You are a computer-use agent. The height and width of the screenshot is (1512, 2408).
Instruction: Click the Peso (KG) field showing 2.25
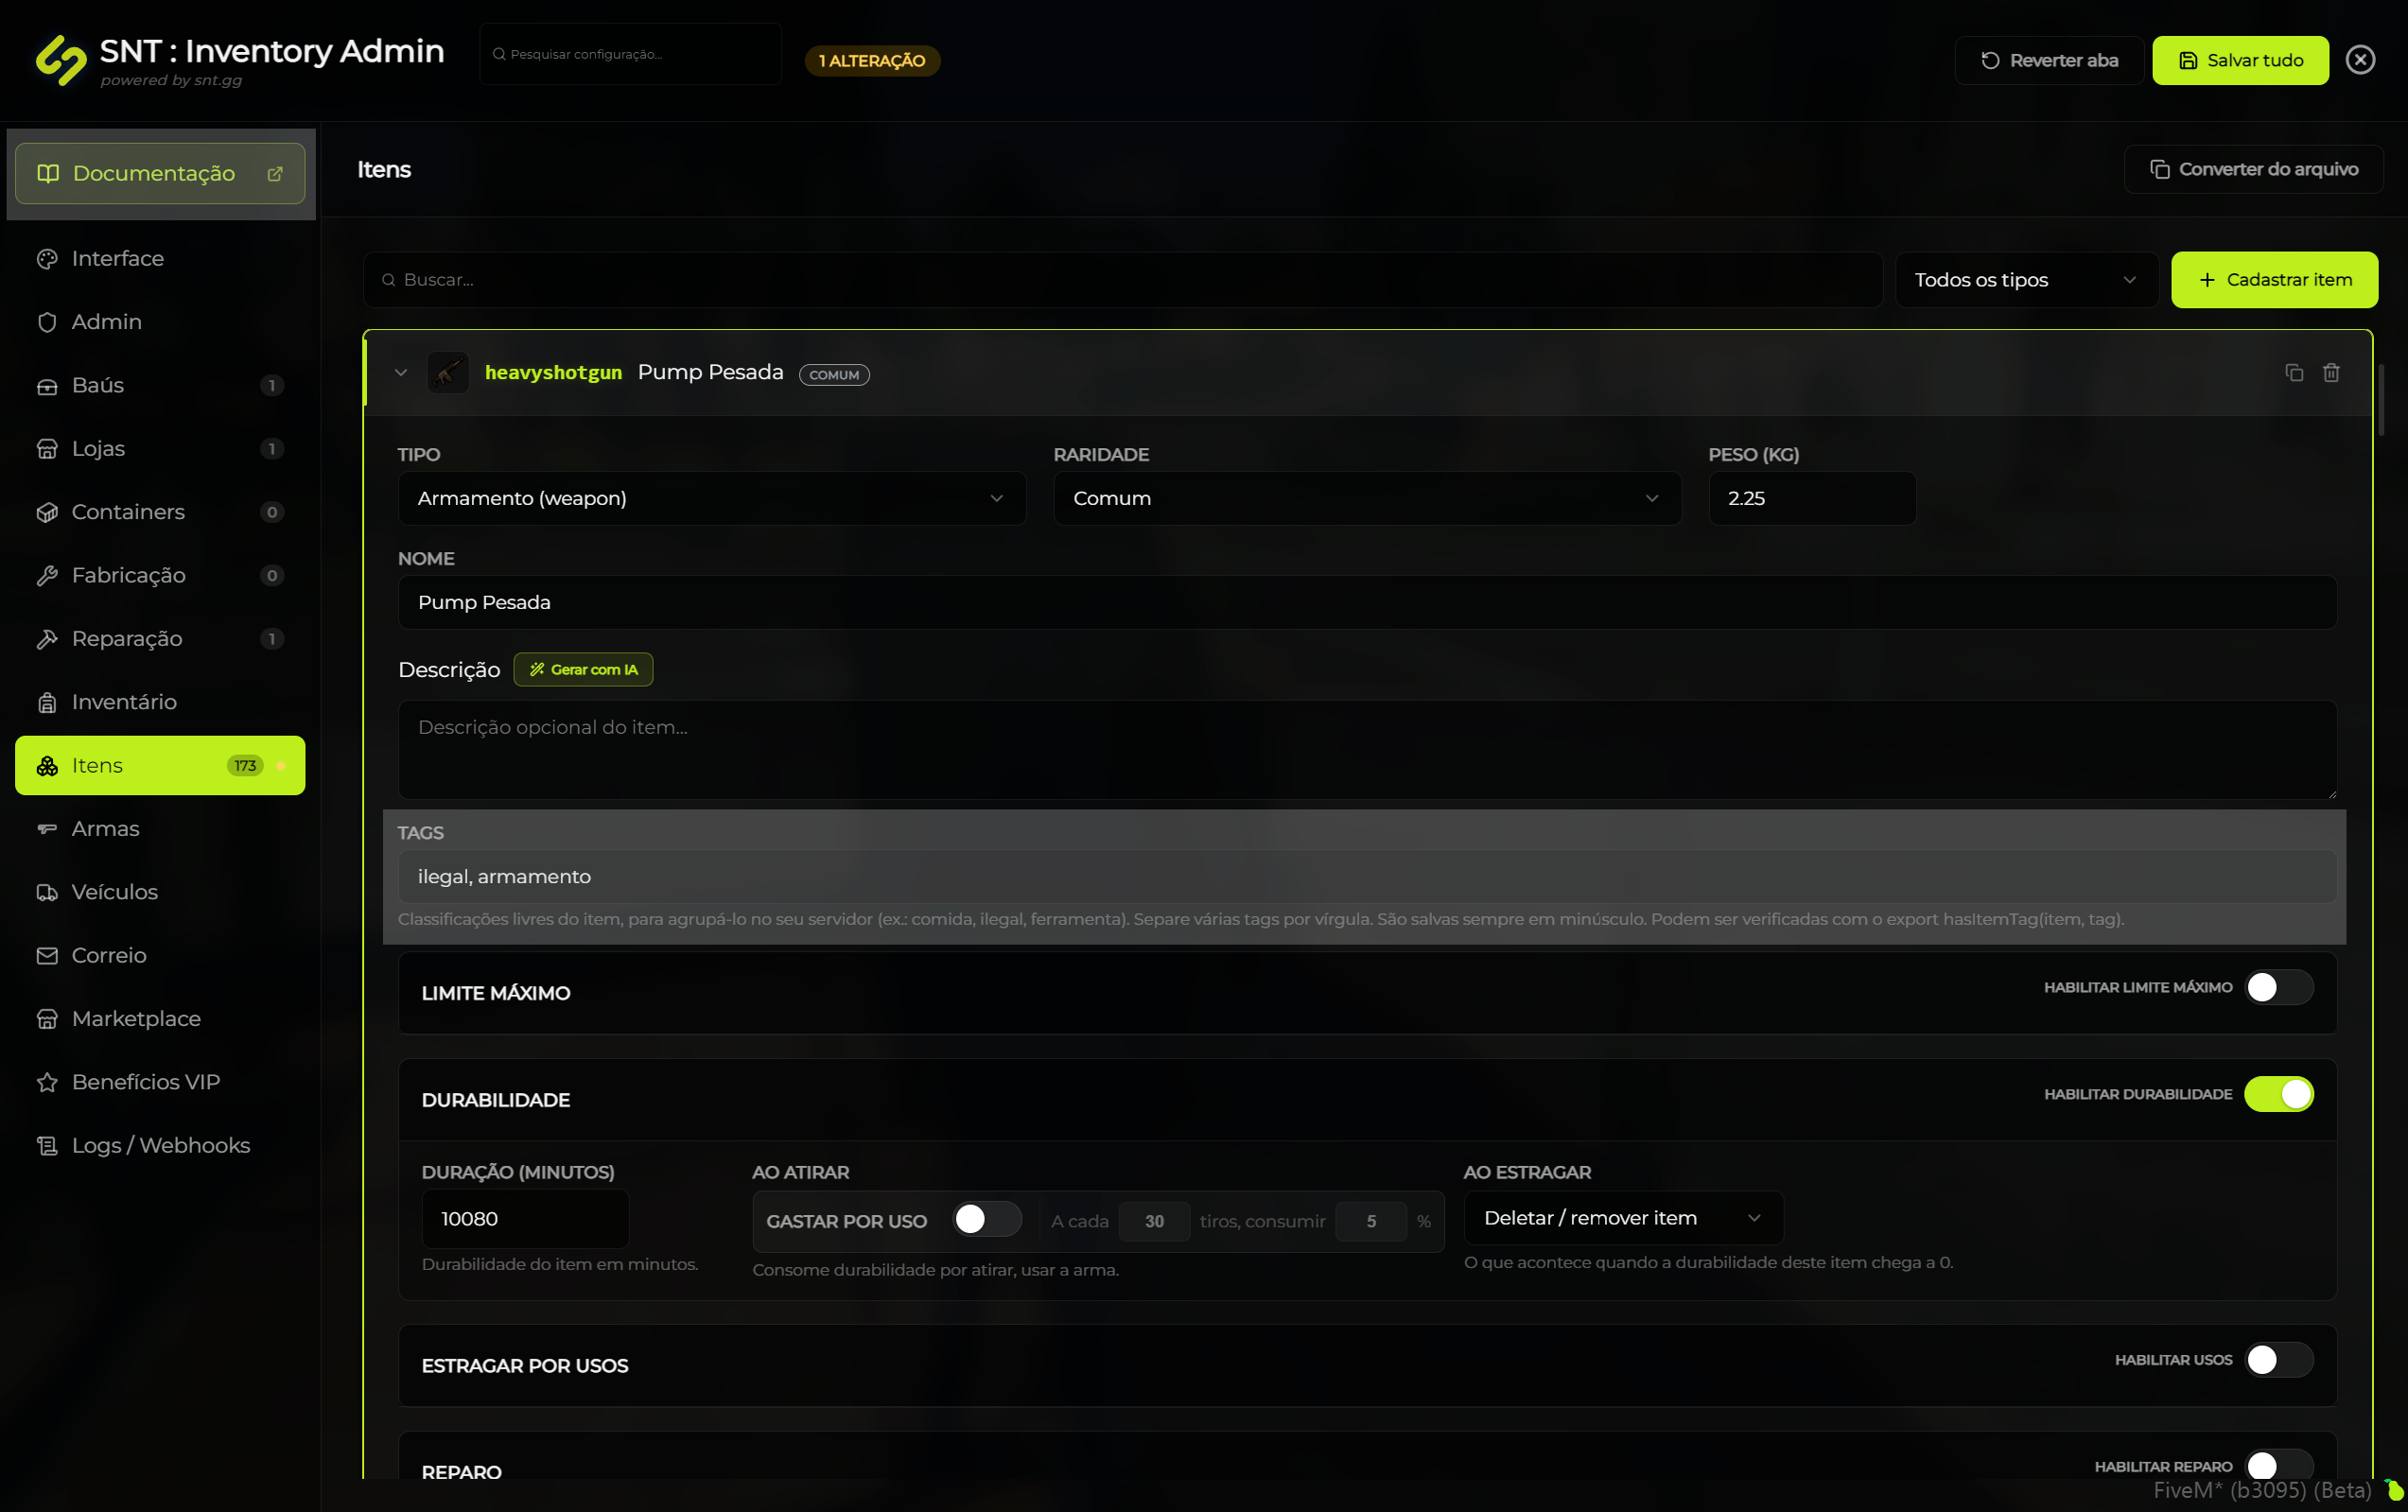pyautogui.click(x=1812, y=498)
